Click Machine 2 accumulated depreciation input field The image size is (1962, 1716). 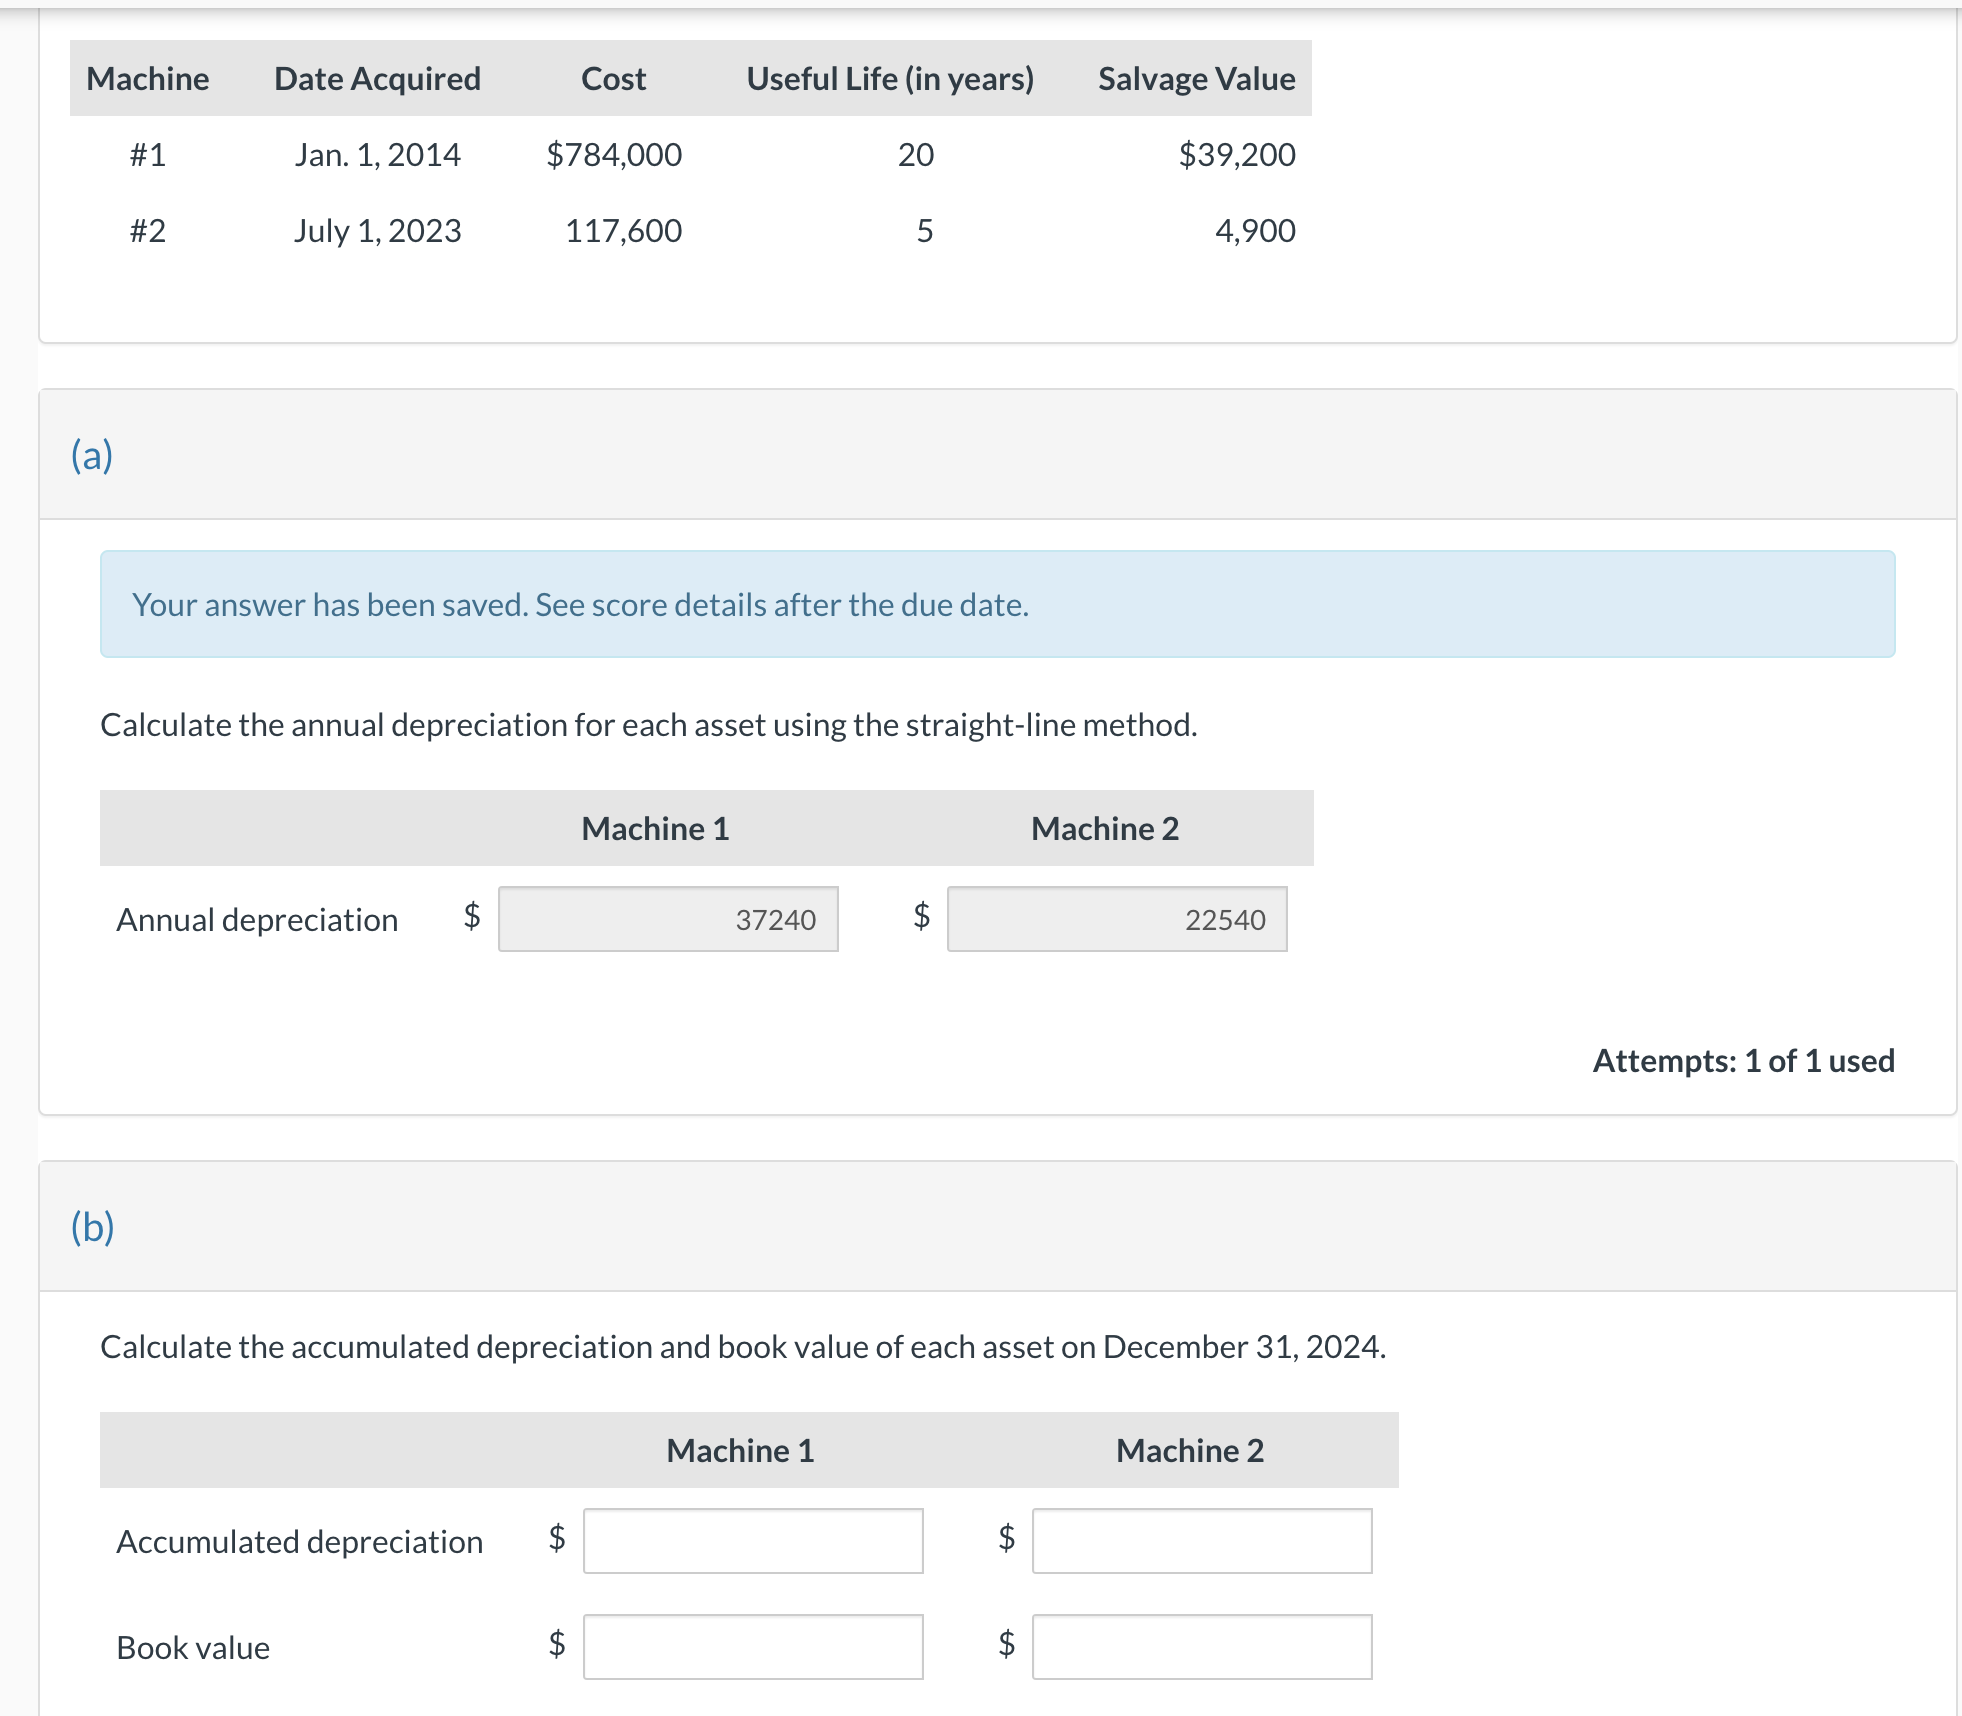[x=1202, y=1540]
